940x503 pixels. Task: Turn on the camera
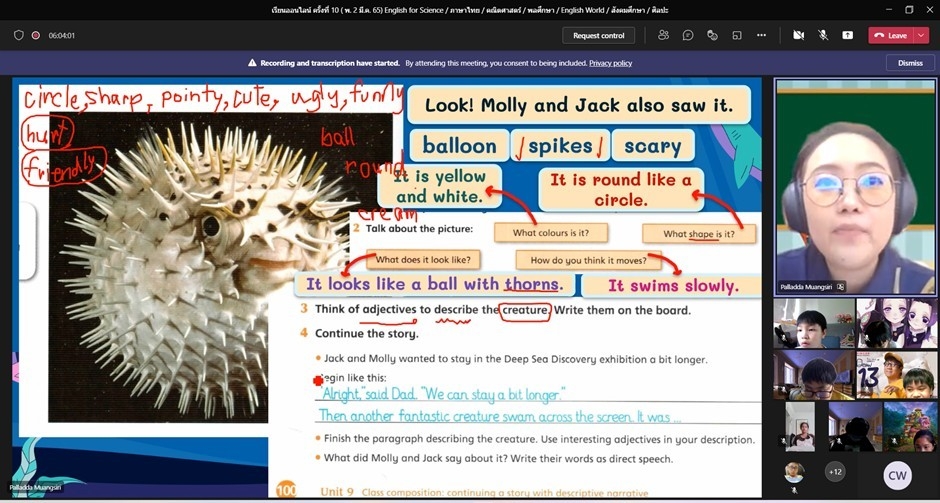(798, 35)
